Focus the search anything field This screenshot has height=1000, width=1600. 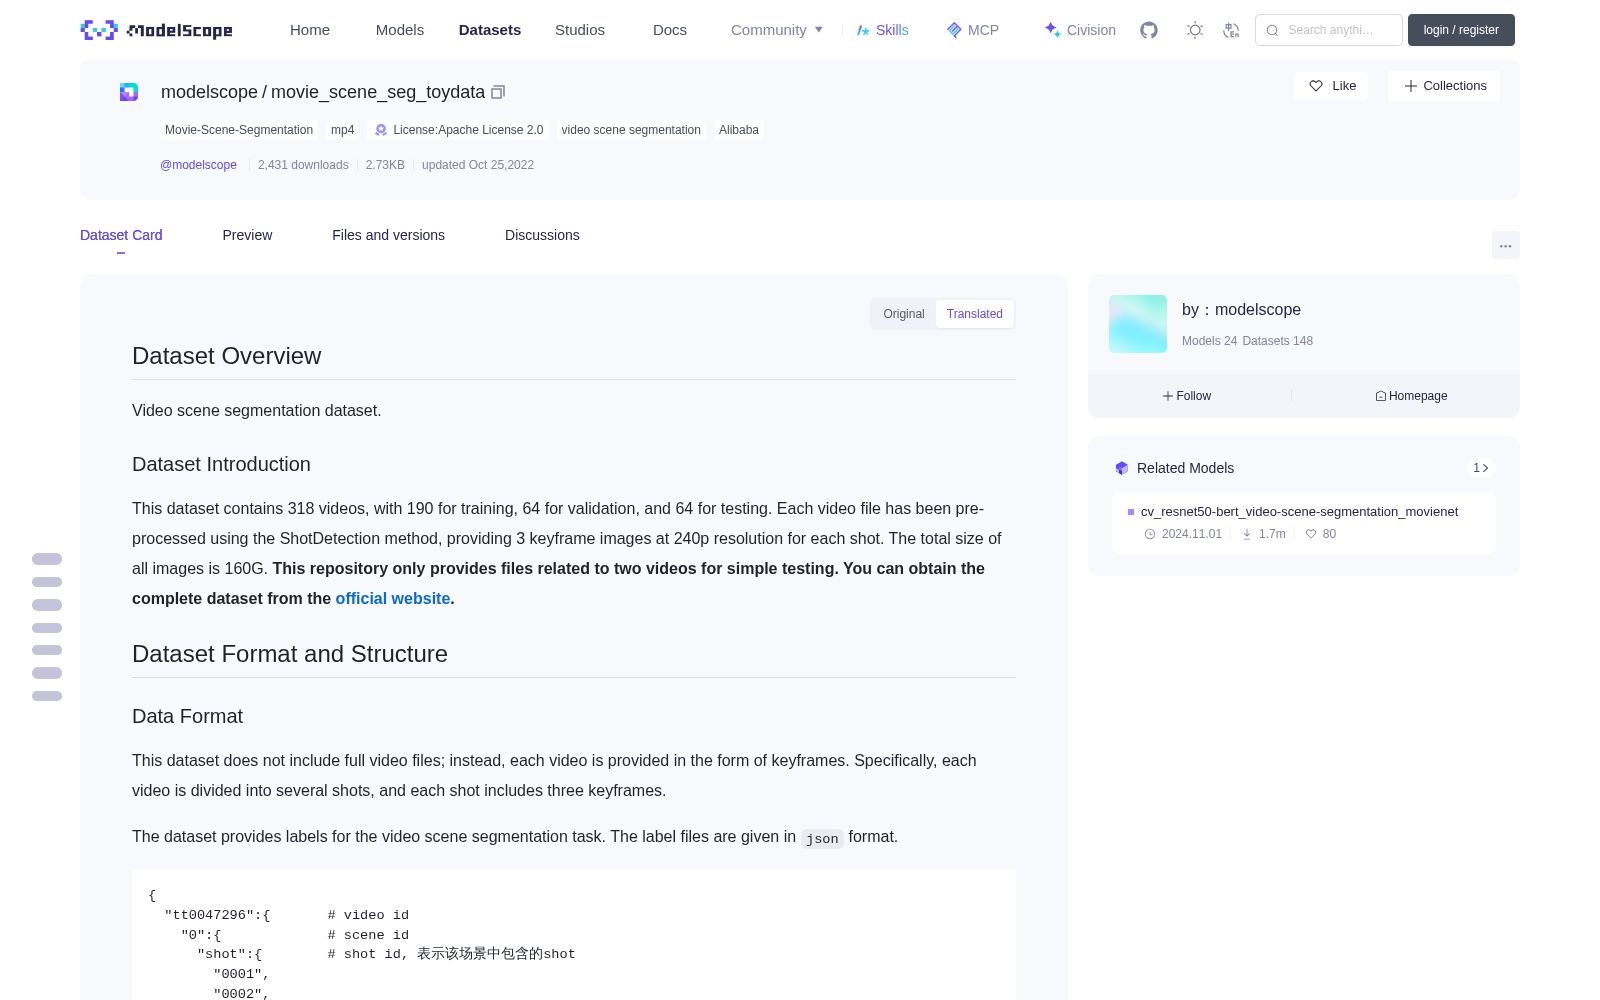click(x=1329, y=30)
